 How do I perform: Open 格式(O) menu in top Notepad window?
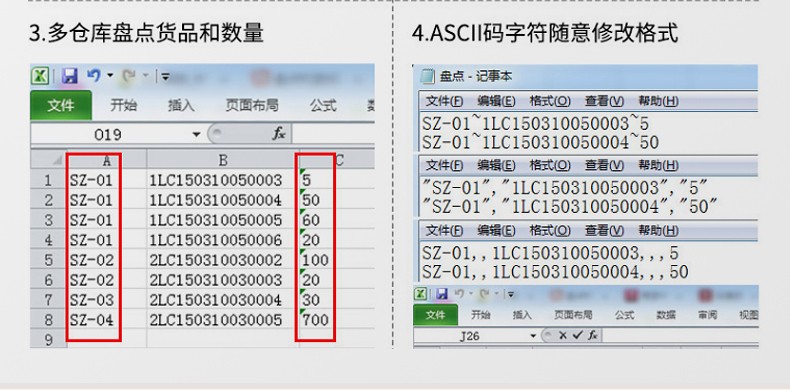tap(550, 101)
